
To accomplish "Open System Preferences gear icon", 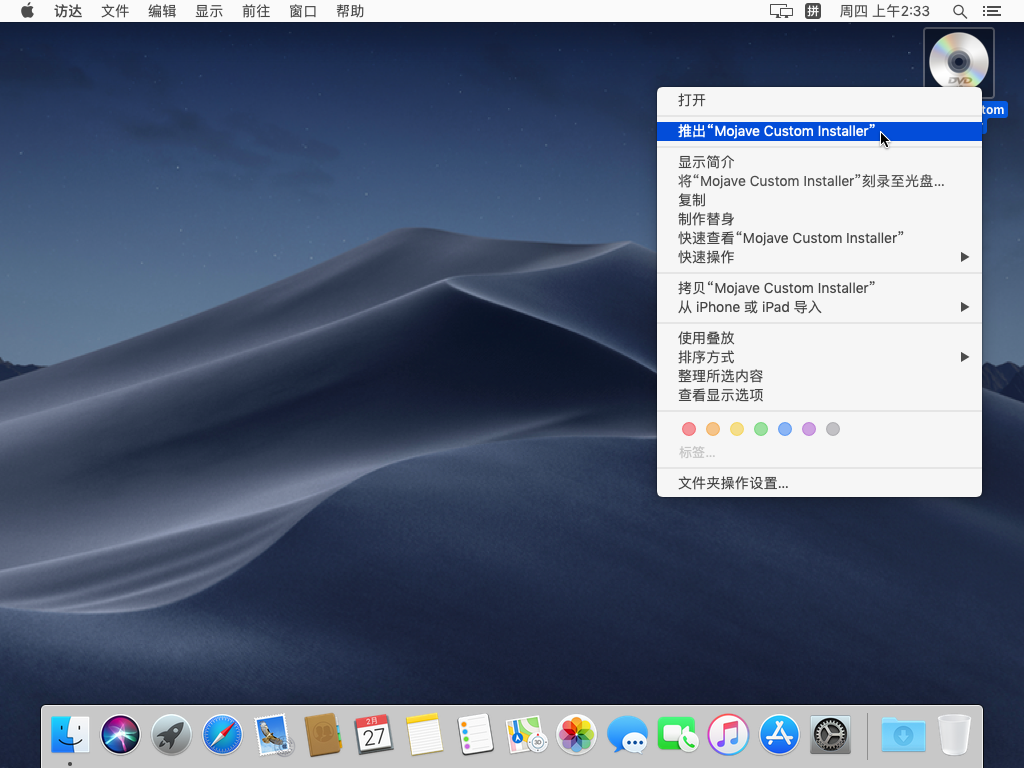I will coord(830,734).
